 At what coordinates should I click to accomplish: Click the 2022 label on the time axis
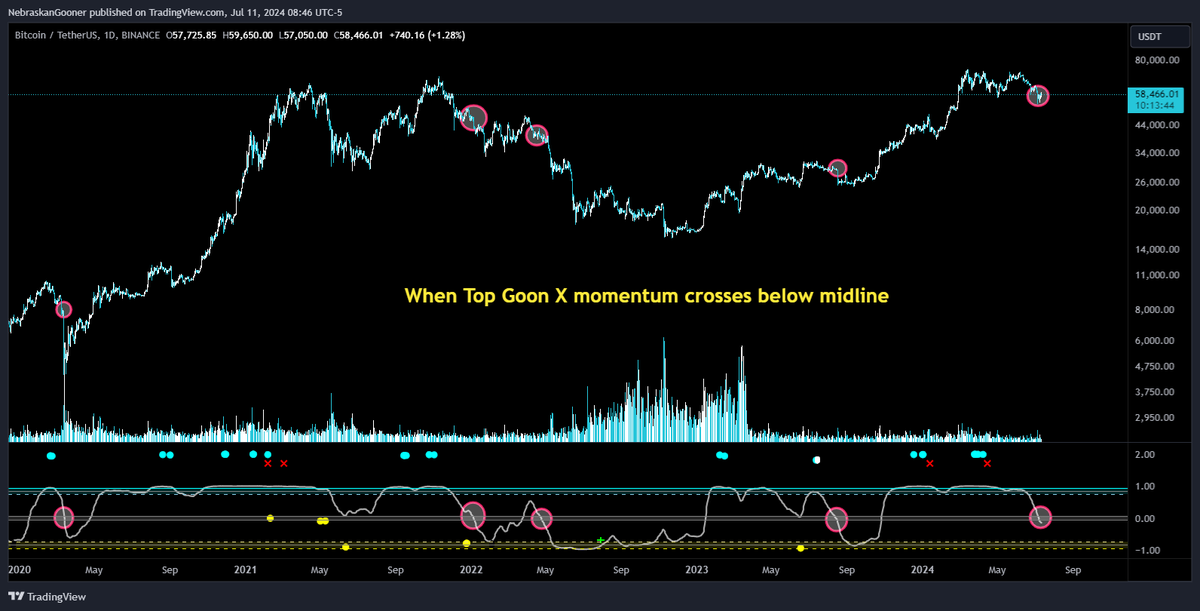coord(471,571)
